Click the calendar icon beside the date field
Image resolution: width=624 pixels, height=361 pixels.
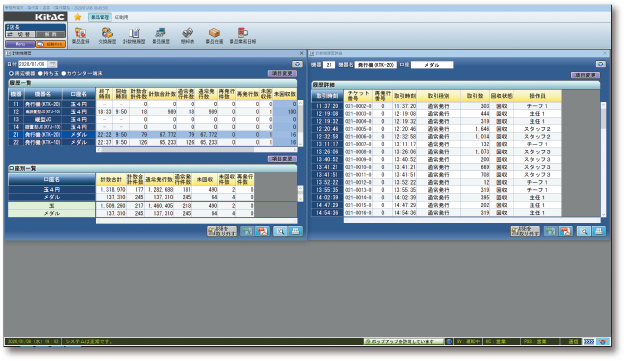[53, 64]
